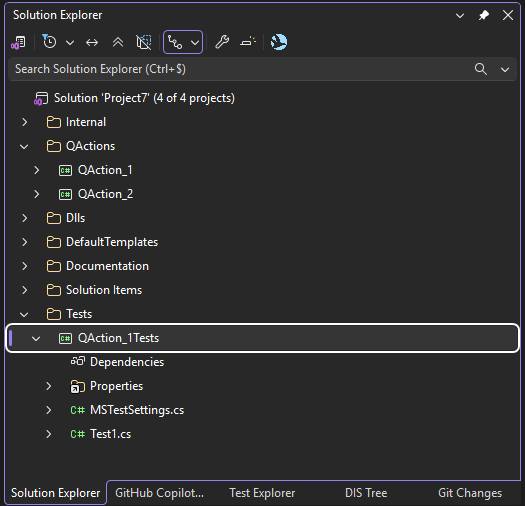
Task: Expand the Properties node
Action: [49, 386]
